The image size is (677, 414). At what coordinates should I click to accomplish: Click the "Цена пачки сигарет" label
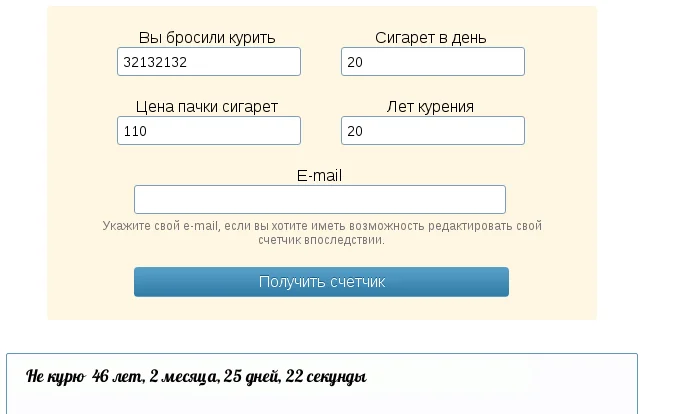[207, 107]
